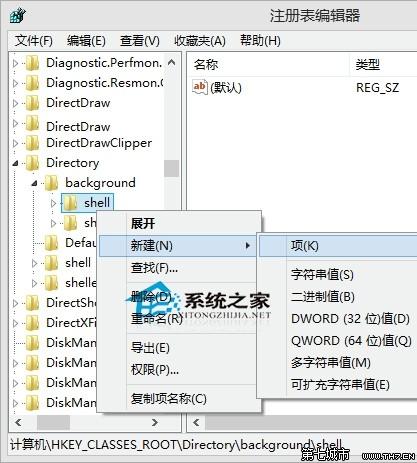Expand the selected shell key node
The width and height of the screenshot is (417, 463).
pyautogui.click(x=53, y=203)
